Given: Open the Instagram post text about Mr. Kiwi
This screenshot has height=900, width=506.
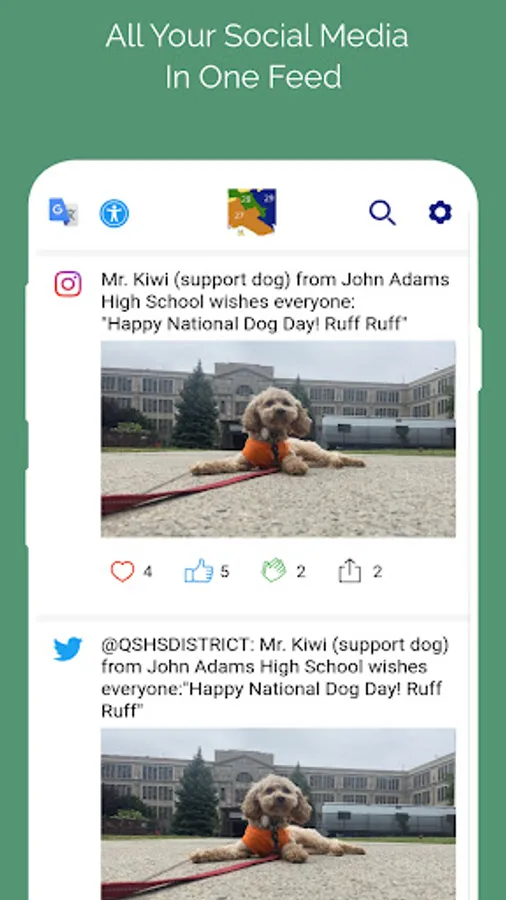Looking at the screenshot, I should 275,302.
